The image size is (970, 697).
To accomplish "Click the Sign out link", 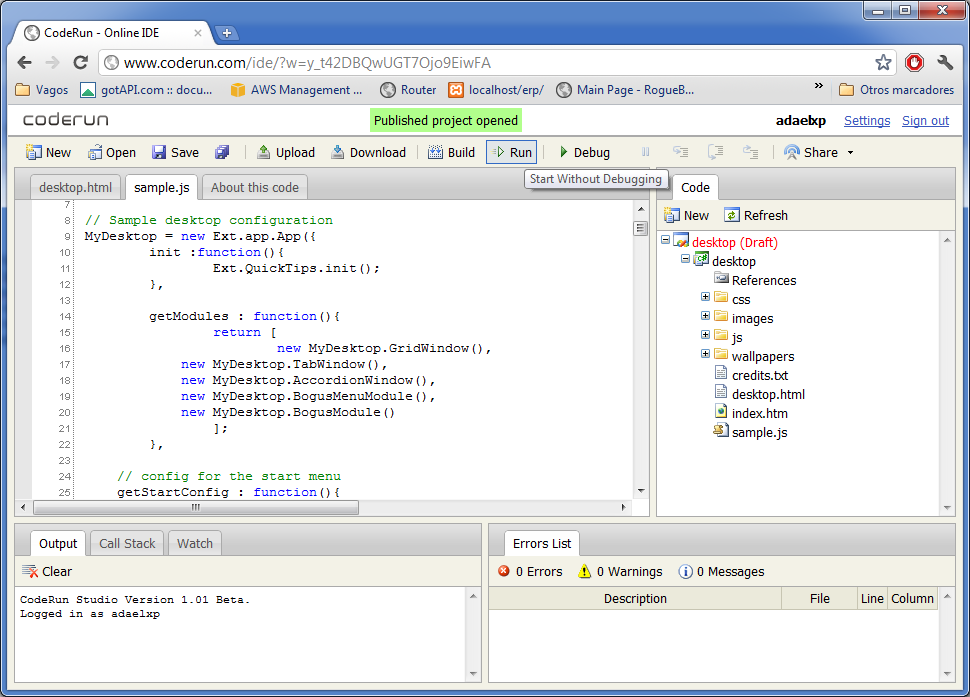I will (x=925, y=121).
